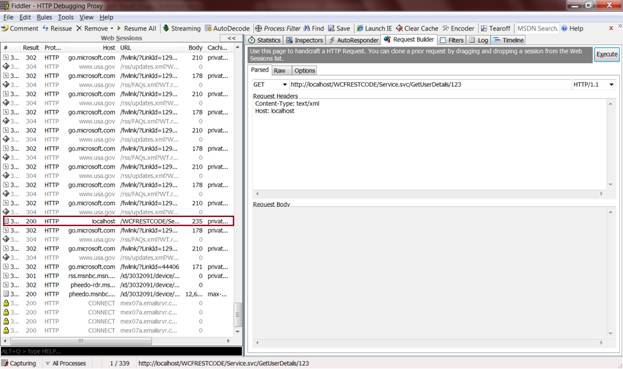Click the Request Headers text area

[x=430, y=145]
